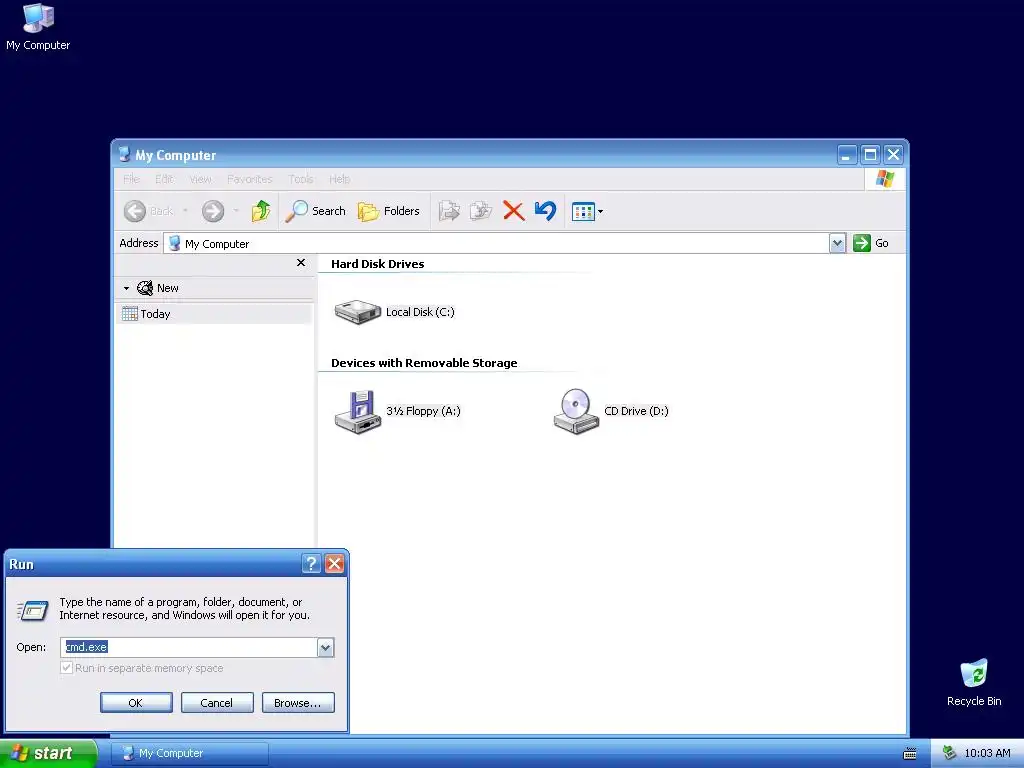Click the network tray icon
This screenshot has height=768, width=1024.
pos(950,754)
